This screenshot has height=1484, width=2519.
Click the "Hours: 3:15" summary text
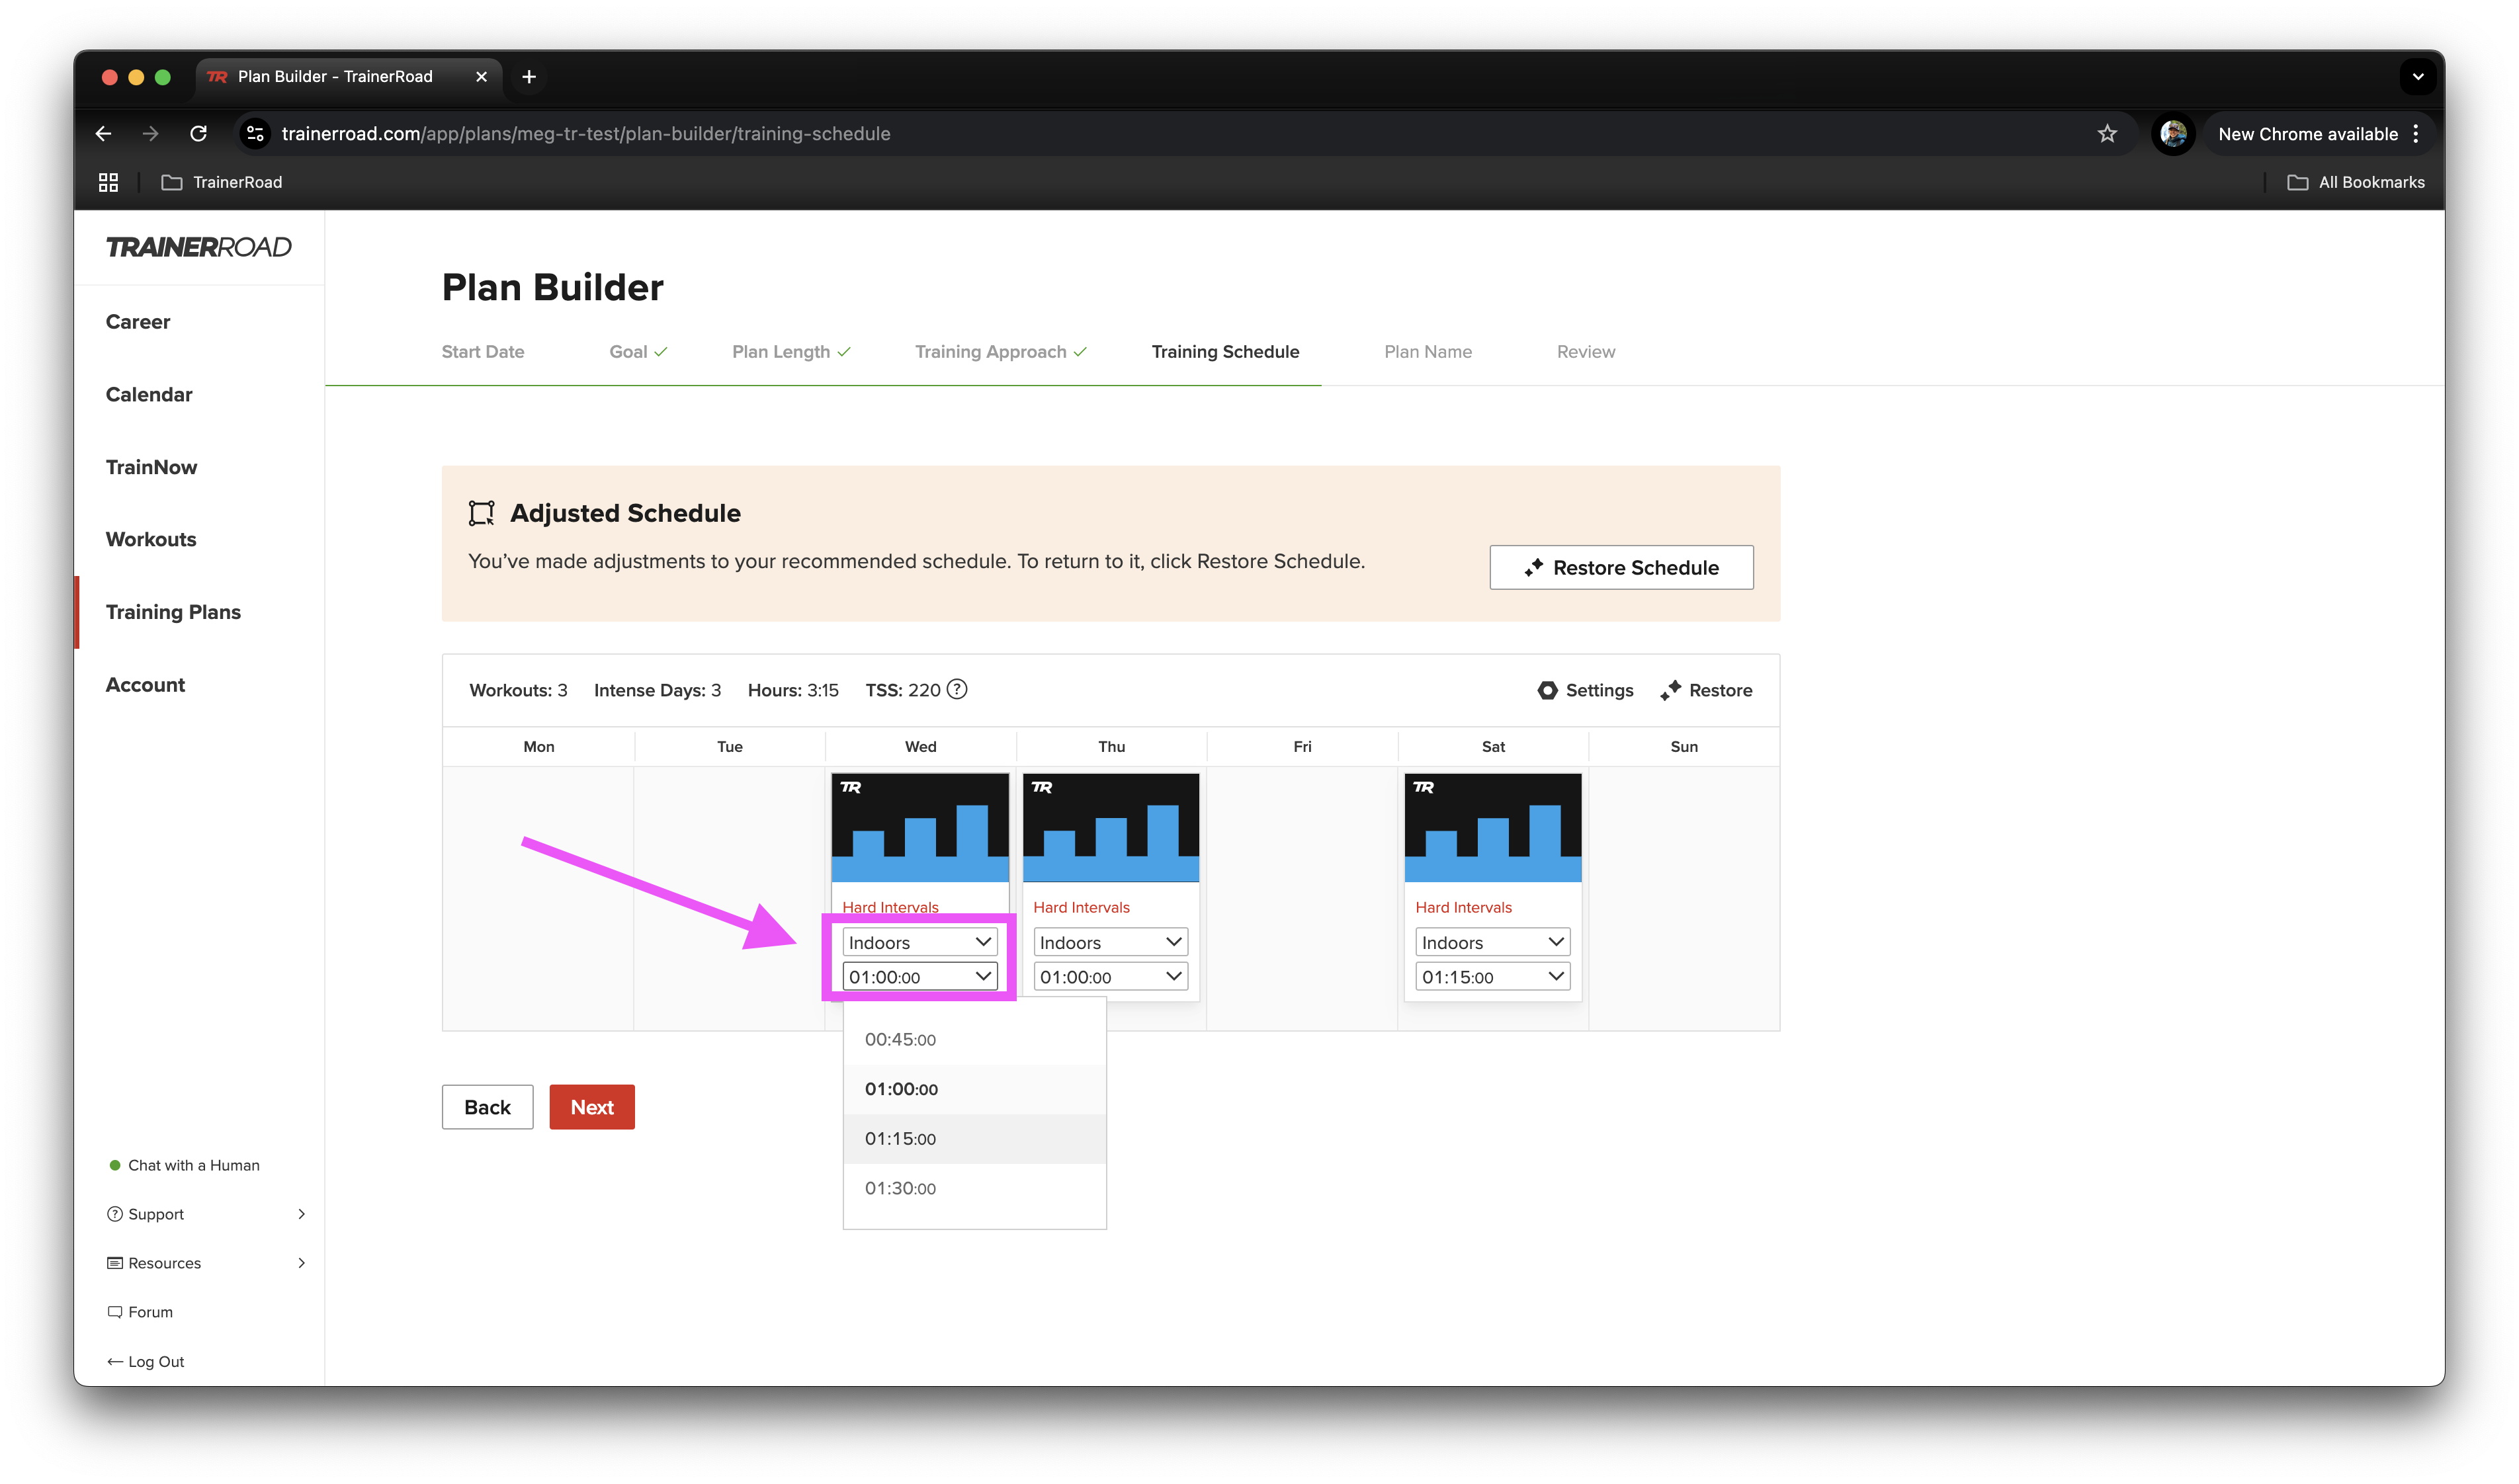click(793, 691)
